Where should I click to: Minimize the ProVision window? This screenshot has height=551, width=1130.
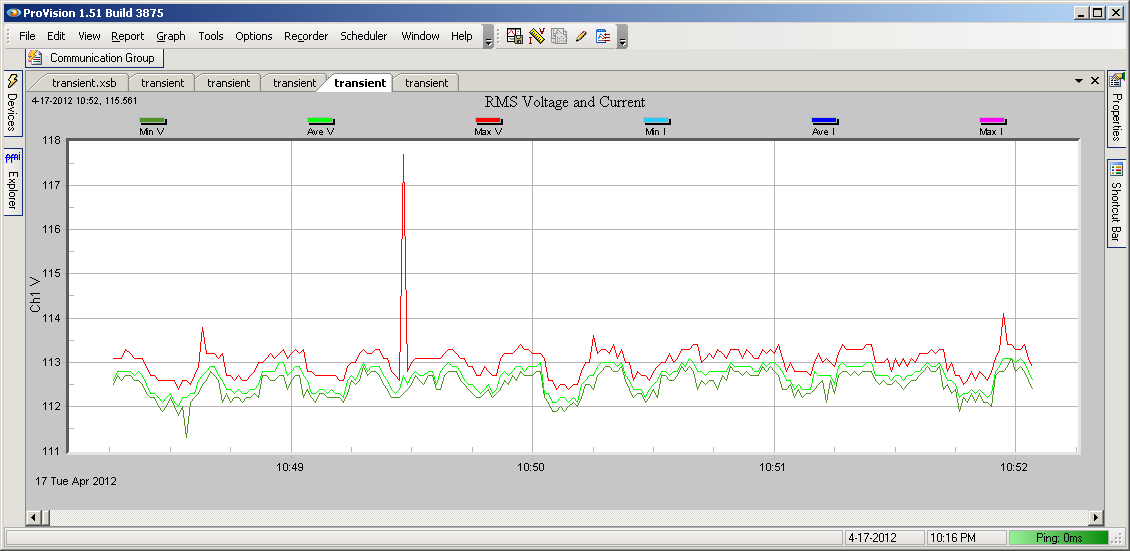pos(1082,12)
